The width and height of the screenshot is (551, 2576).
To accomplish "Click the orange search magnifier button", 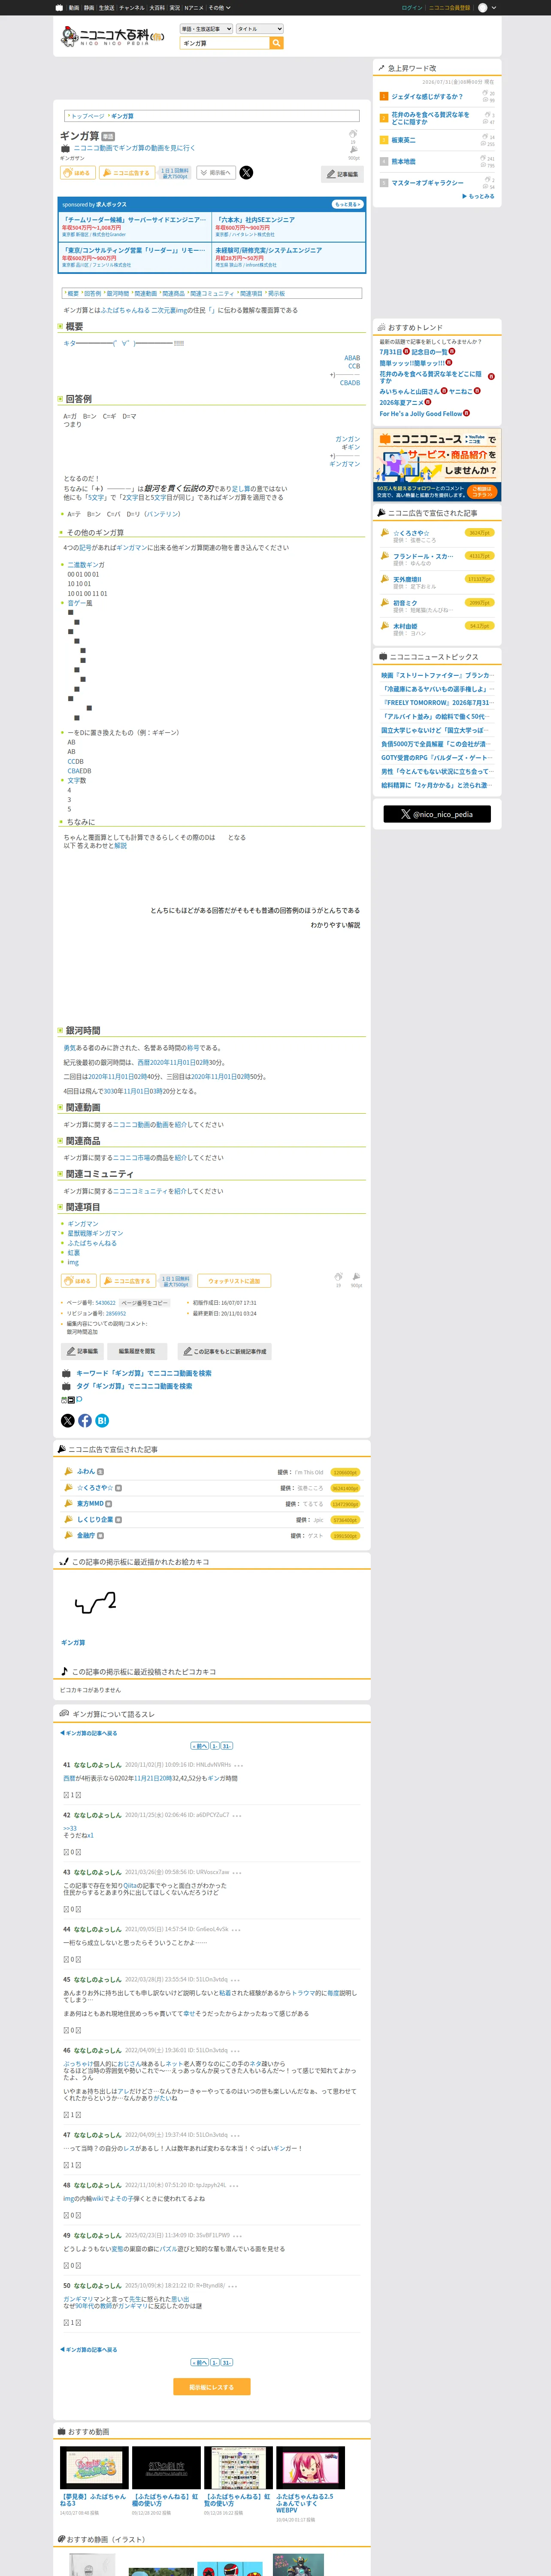I will click(x=277, y=43).
